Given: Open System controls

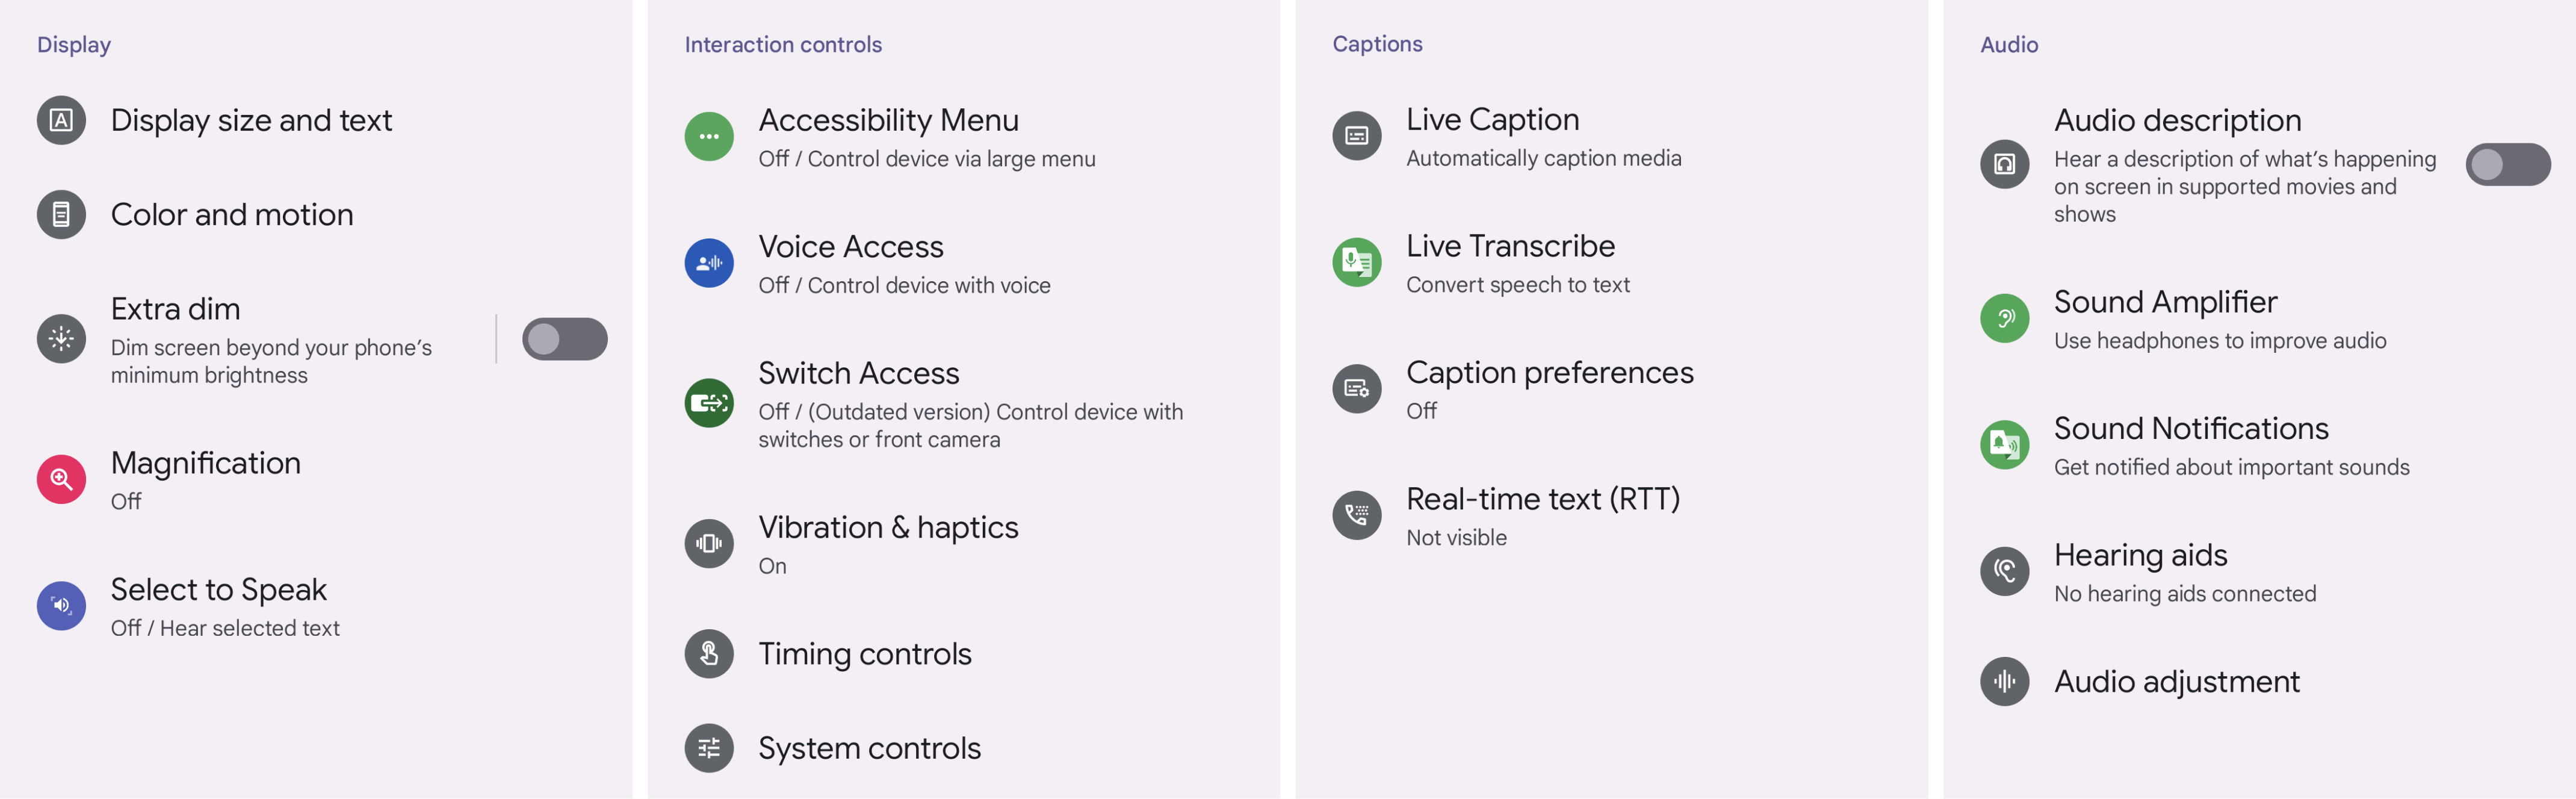Looking at the screenshot, I should click(964, 748).
